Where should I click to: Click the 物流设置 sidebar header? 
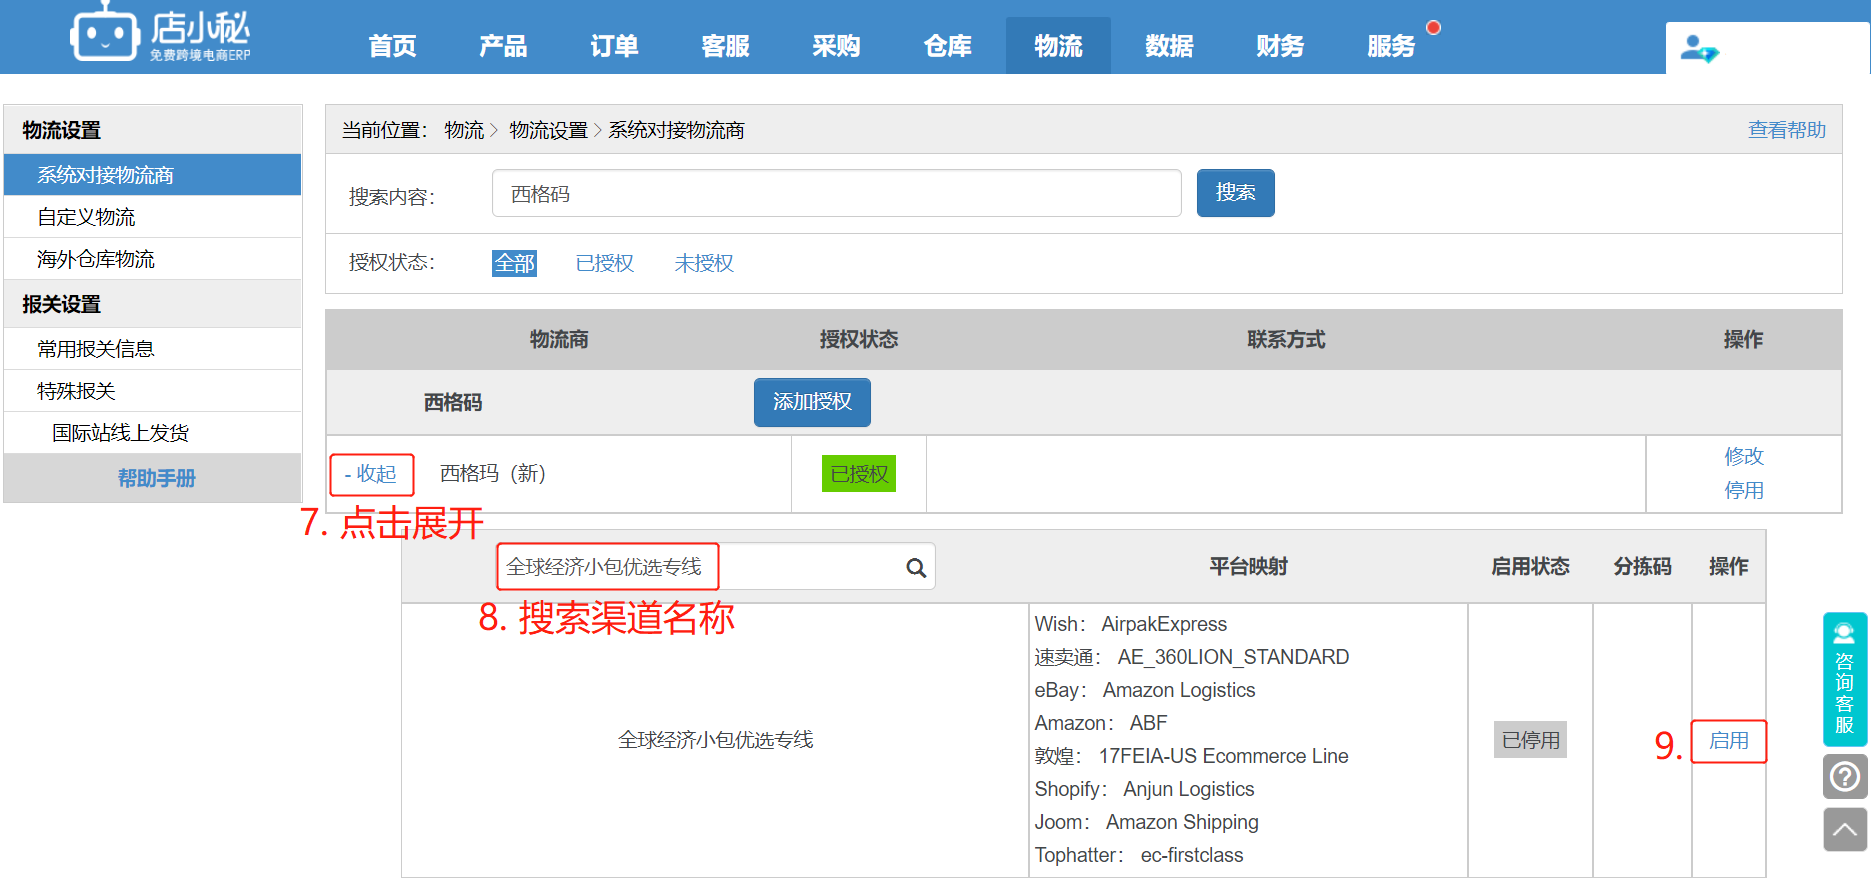152,130
